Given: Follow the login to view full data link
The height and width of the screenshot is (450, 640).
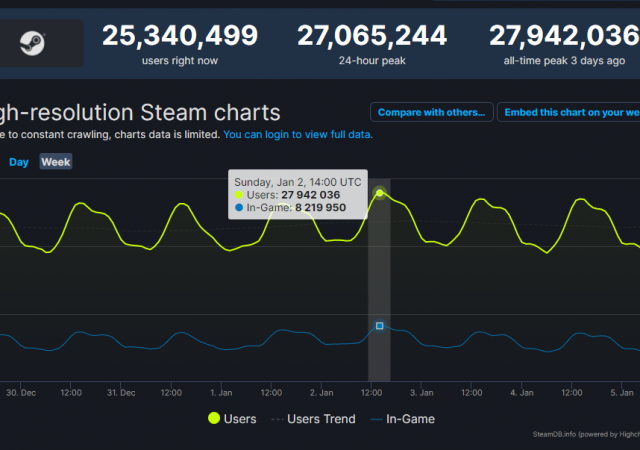Looking at the screenshot, I should (298, 134).
